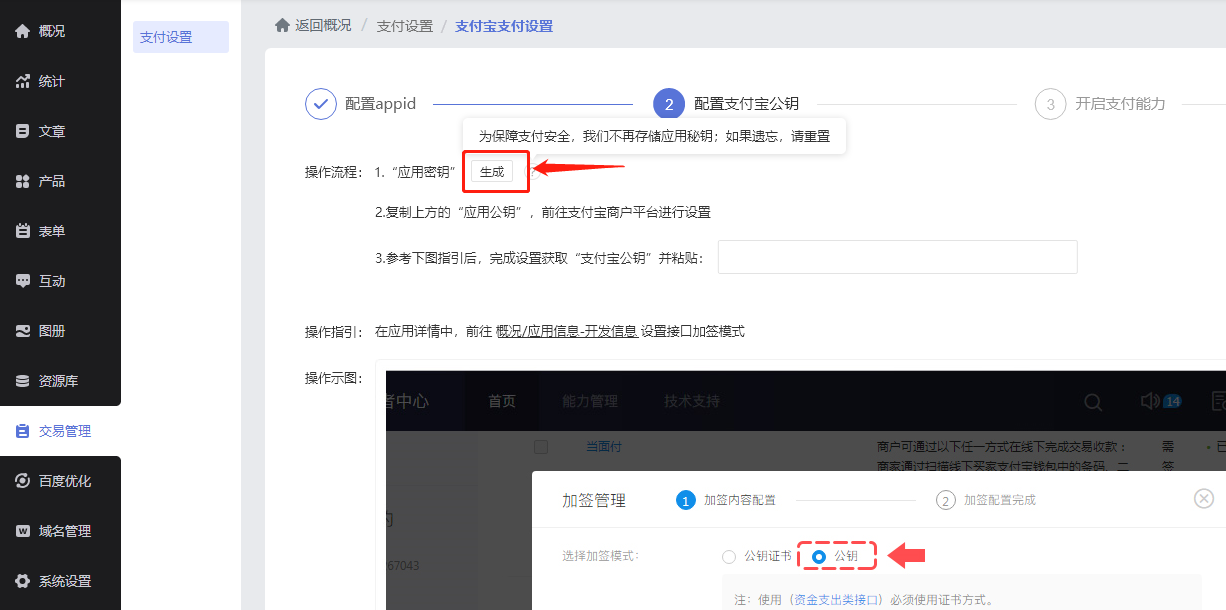Click the checkmark circle for 配置appid step
Image resolution: width=1226 pixels, height=610 pixels.
click(x=320, y=104)
